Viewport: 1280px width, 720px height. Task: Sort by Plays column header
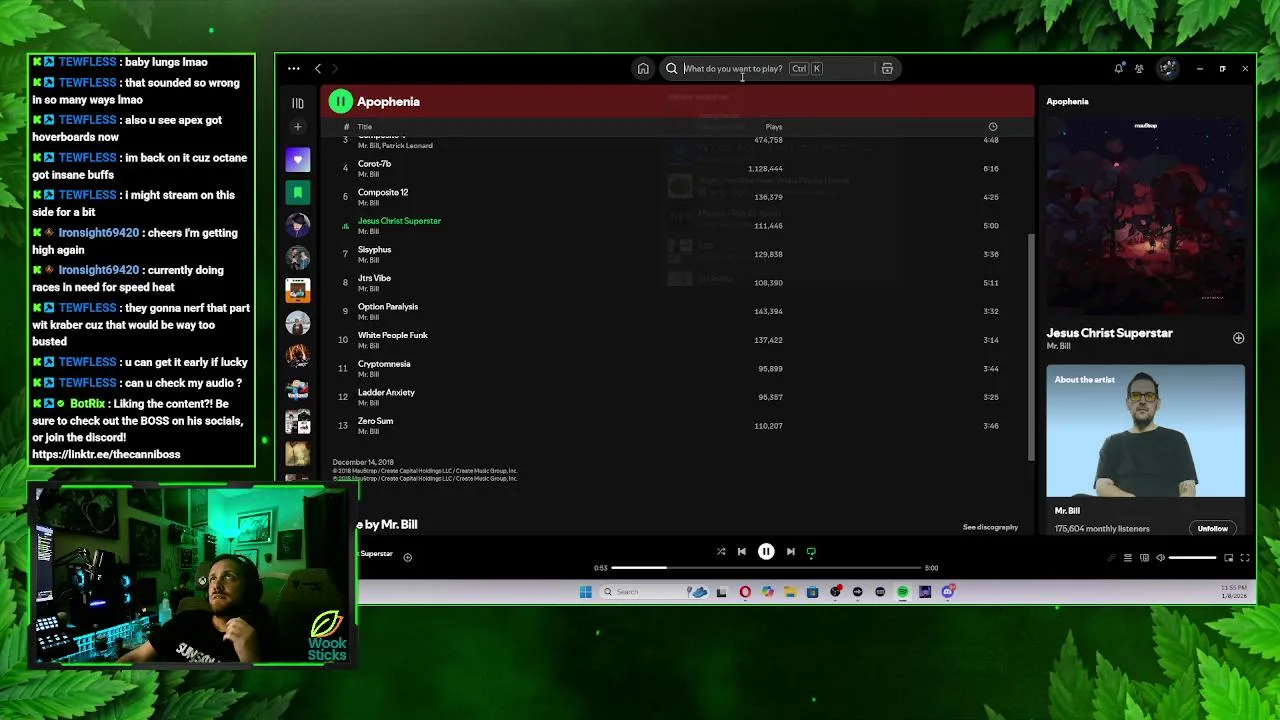click(774, 127)
